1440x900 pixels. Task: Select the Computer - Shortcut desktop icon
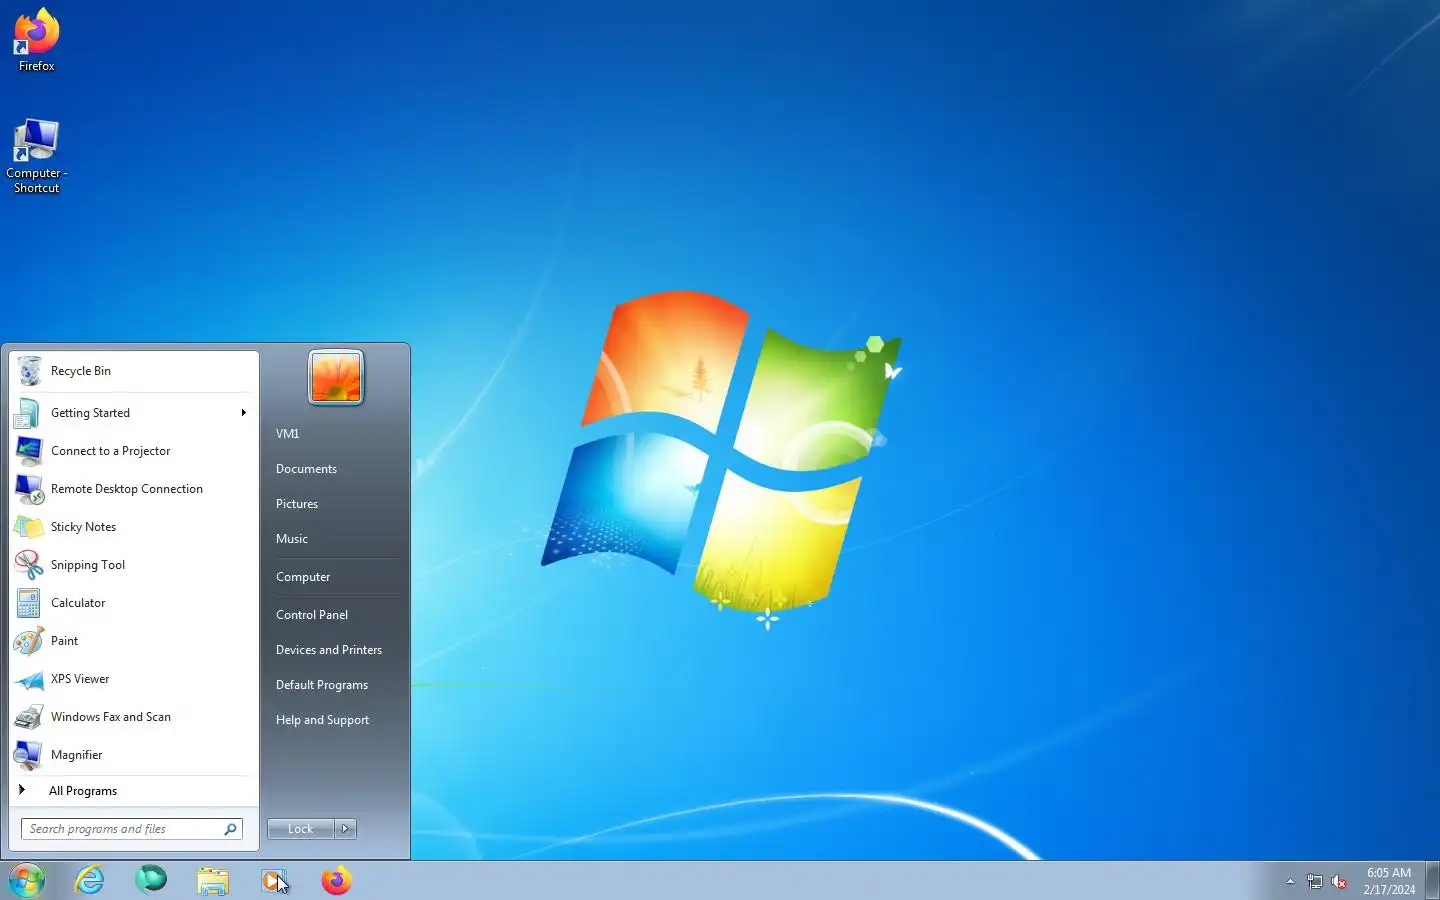click(36, 156)
